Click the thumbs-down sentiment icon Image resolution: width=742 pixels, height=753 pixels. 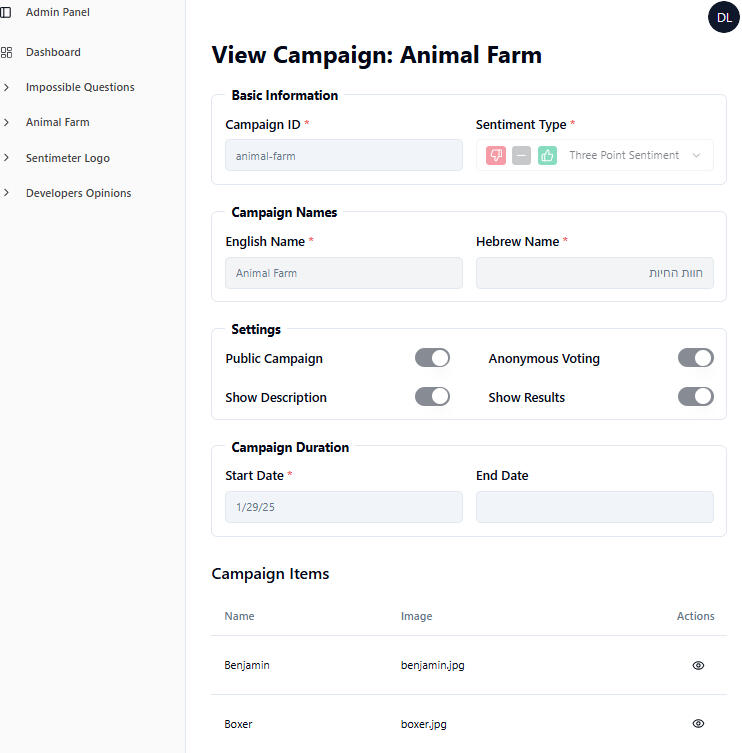coord(496,155)
